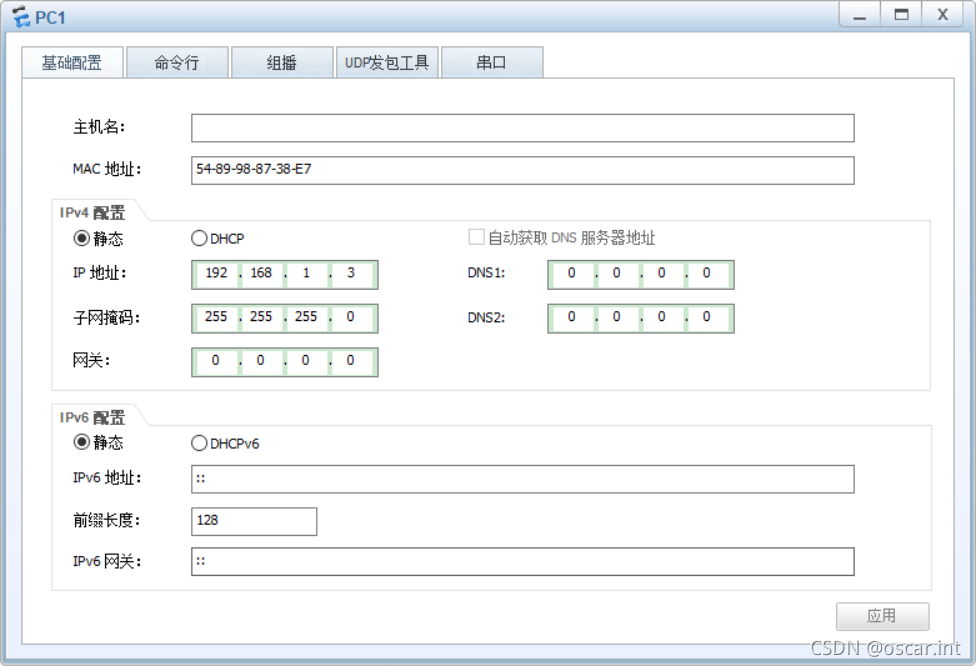
Task: Click the IP address last octet 3
Action: click(351, 274)
